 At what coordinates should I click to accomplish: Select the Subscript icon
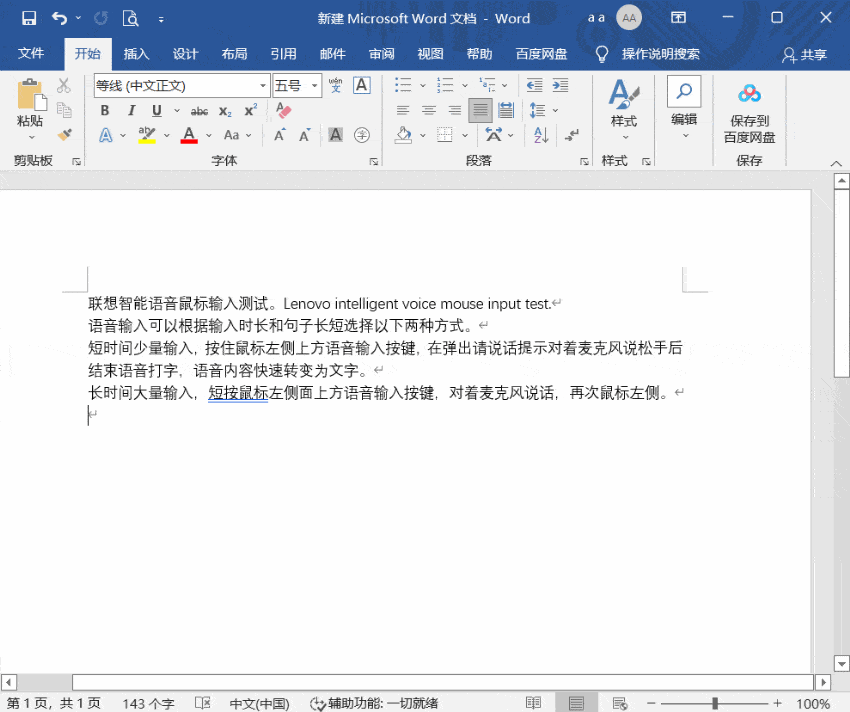tap(225, 110)
